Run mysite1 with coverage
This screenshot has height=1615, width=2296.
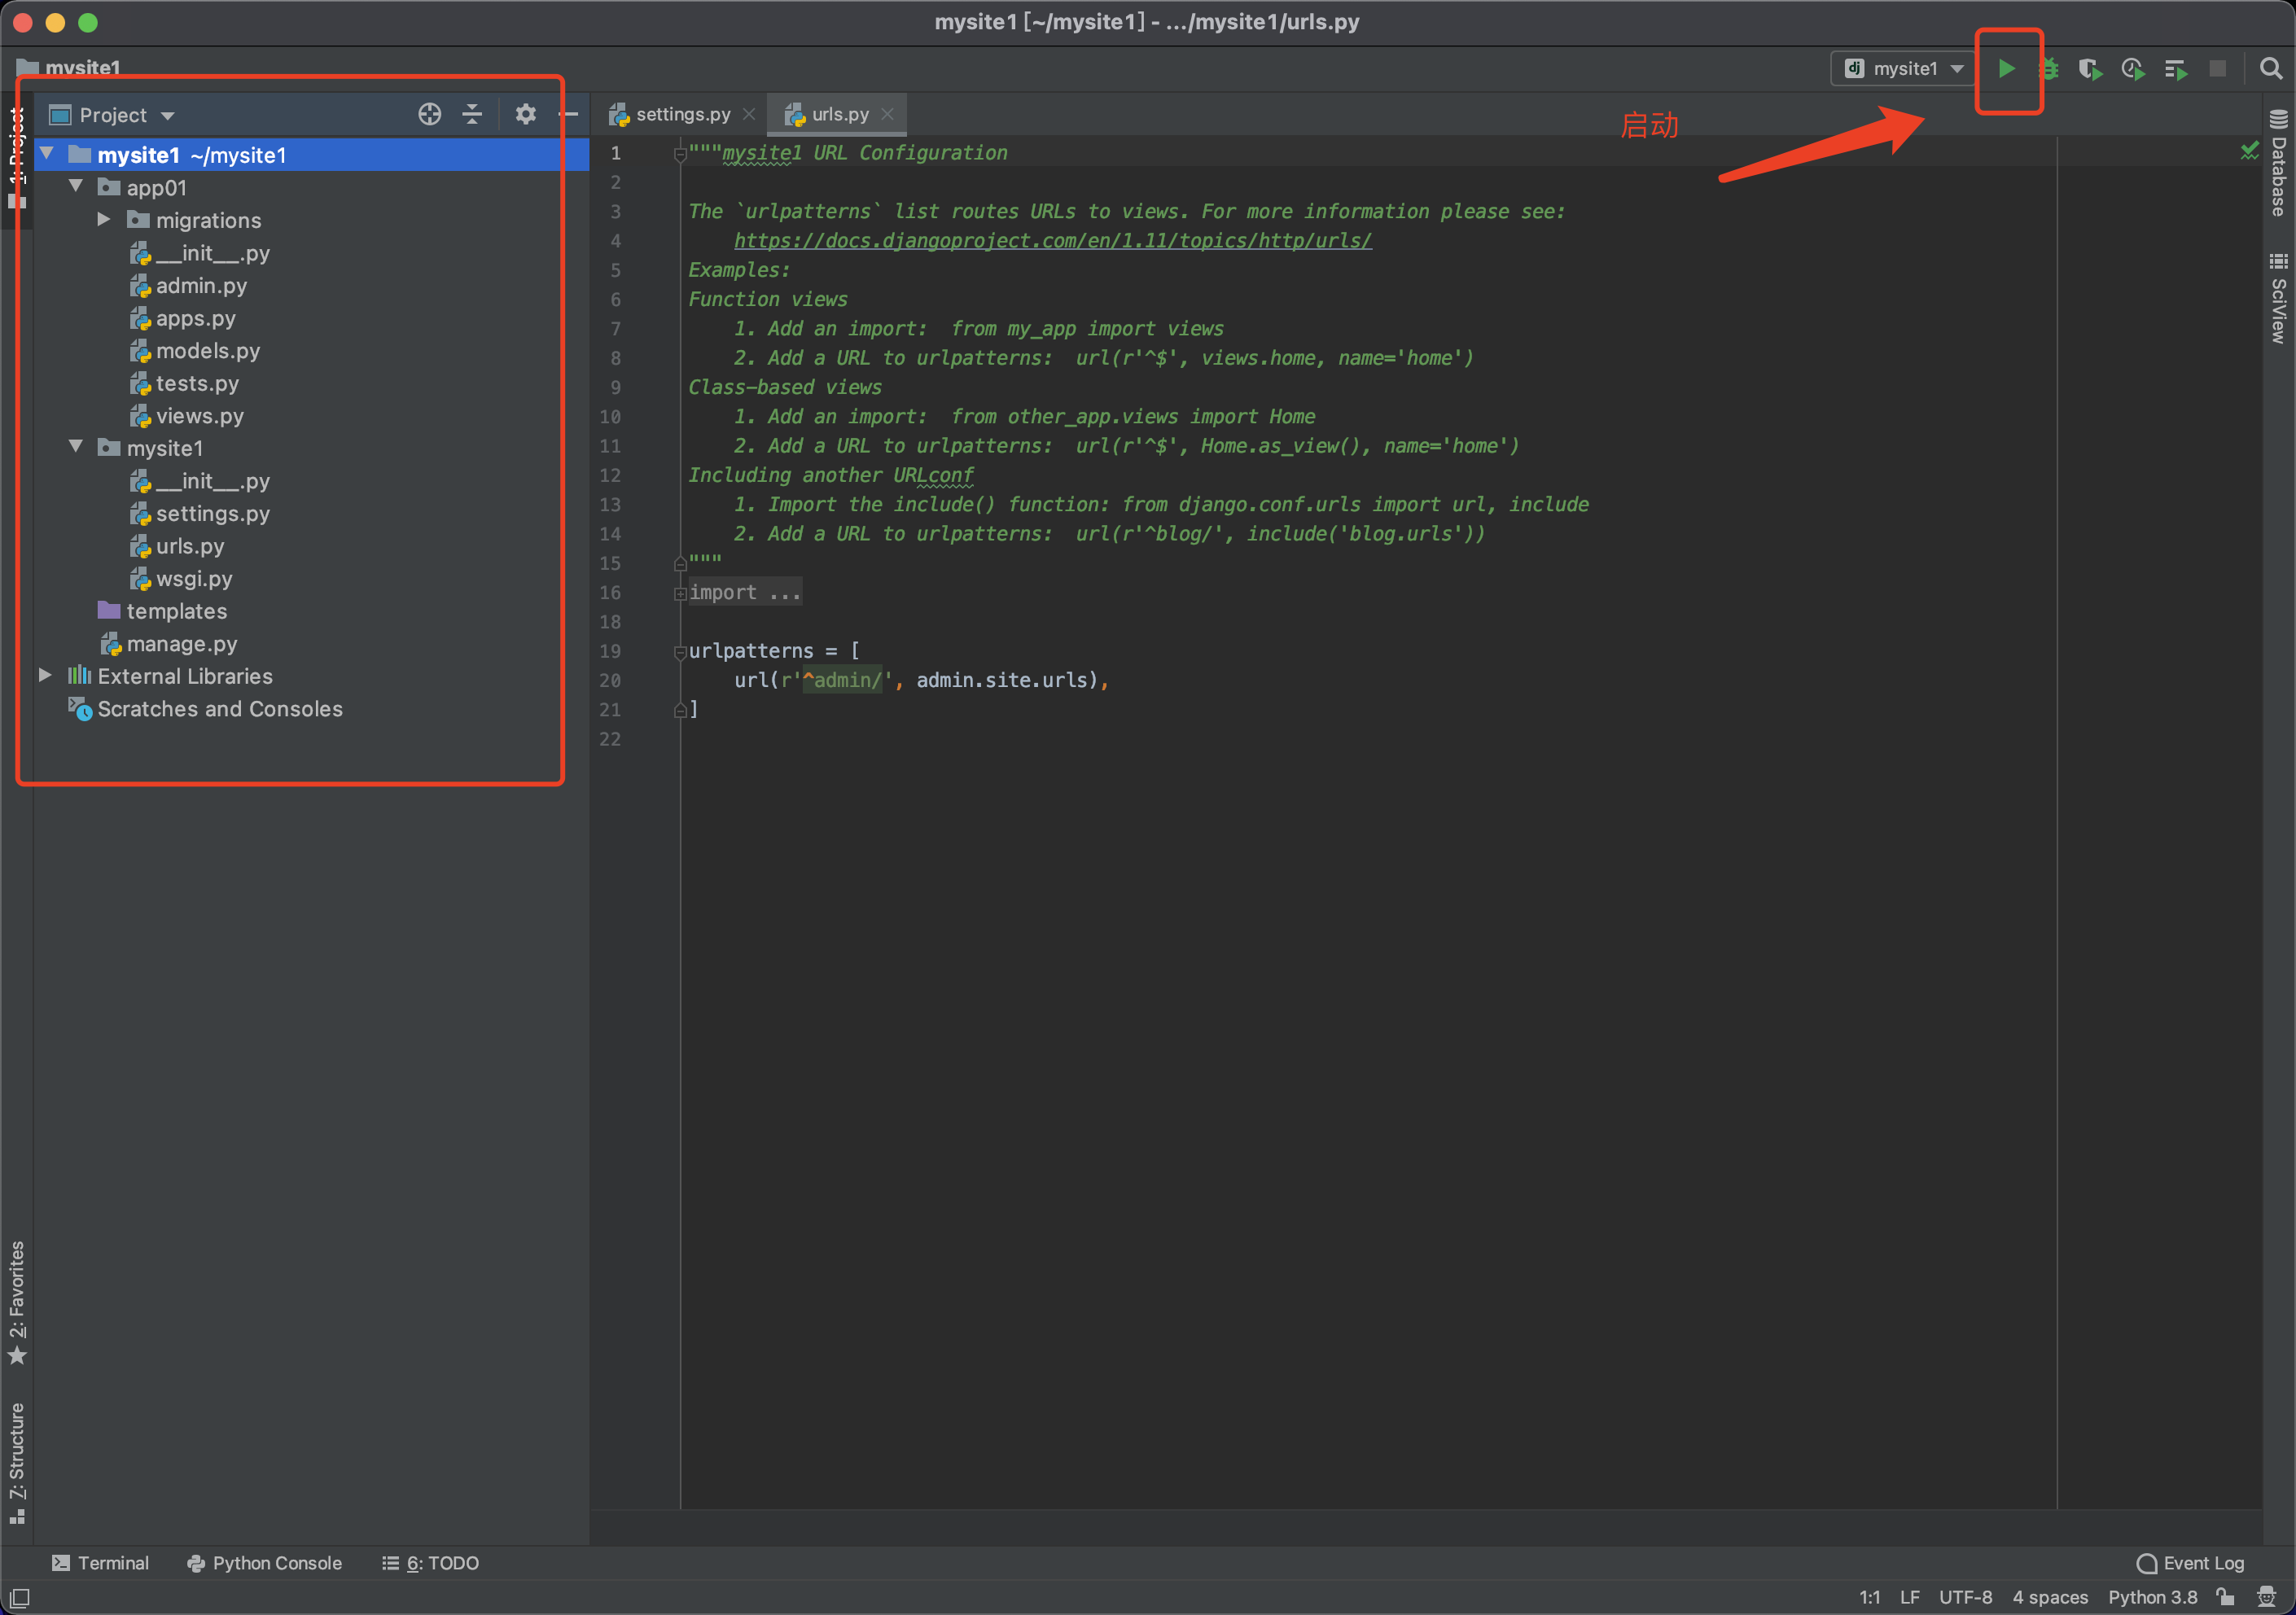2090,69
